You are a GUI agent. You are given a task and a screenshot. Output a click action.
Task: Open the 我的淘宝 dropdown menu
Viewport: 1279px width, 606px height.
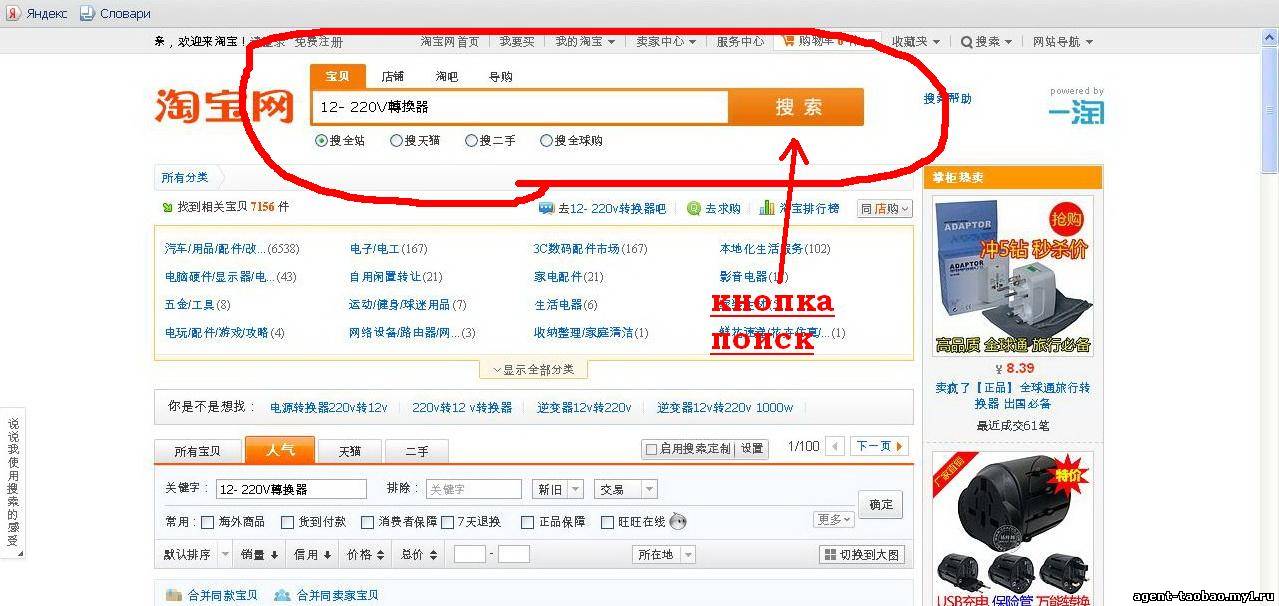[585, 42]
